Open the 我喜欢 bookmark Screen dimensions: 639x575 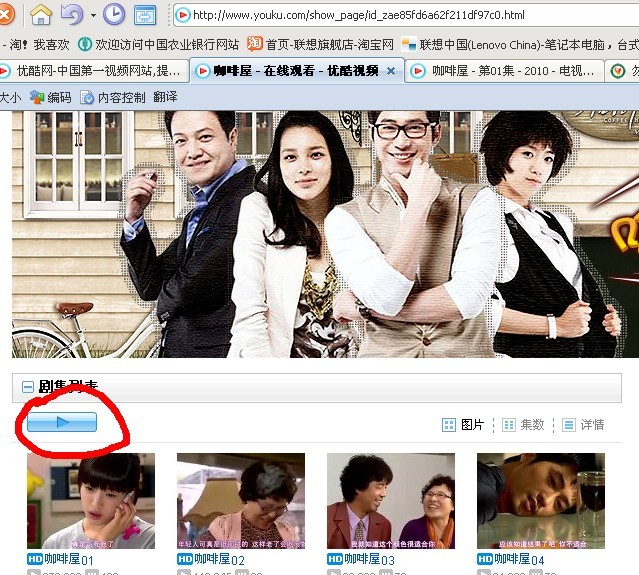[x=51, y=44]
